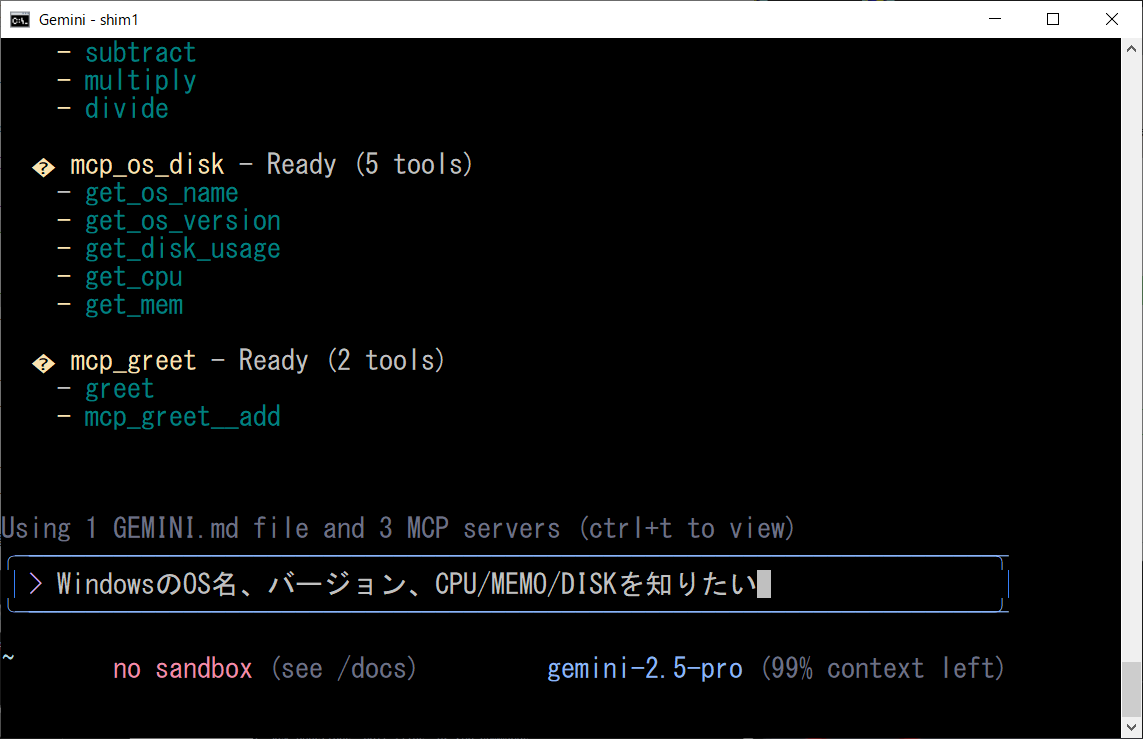Image resolution: width=1143 pixels, height=739 pixels.
Task: Select the get_os_version tool entry
Action: click(182, 221)
